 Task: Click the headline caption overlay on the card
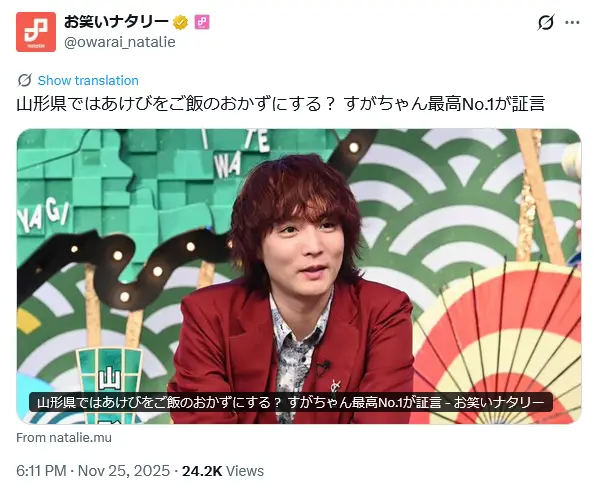[x=291, y=402]
